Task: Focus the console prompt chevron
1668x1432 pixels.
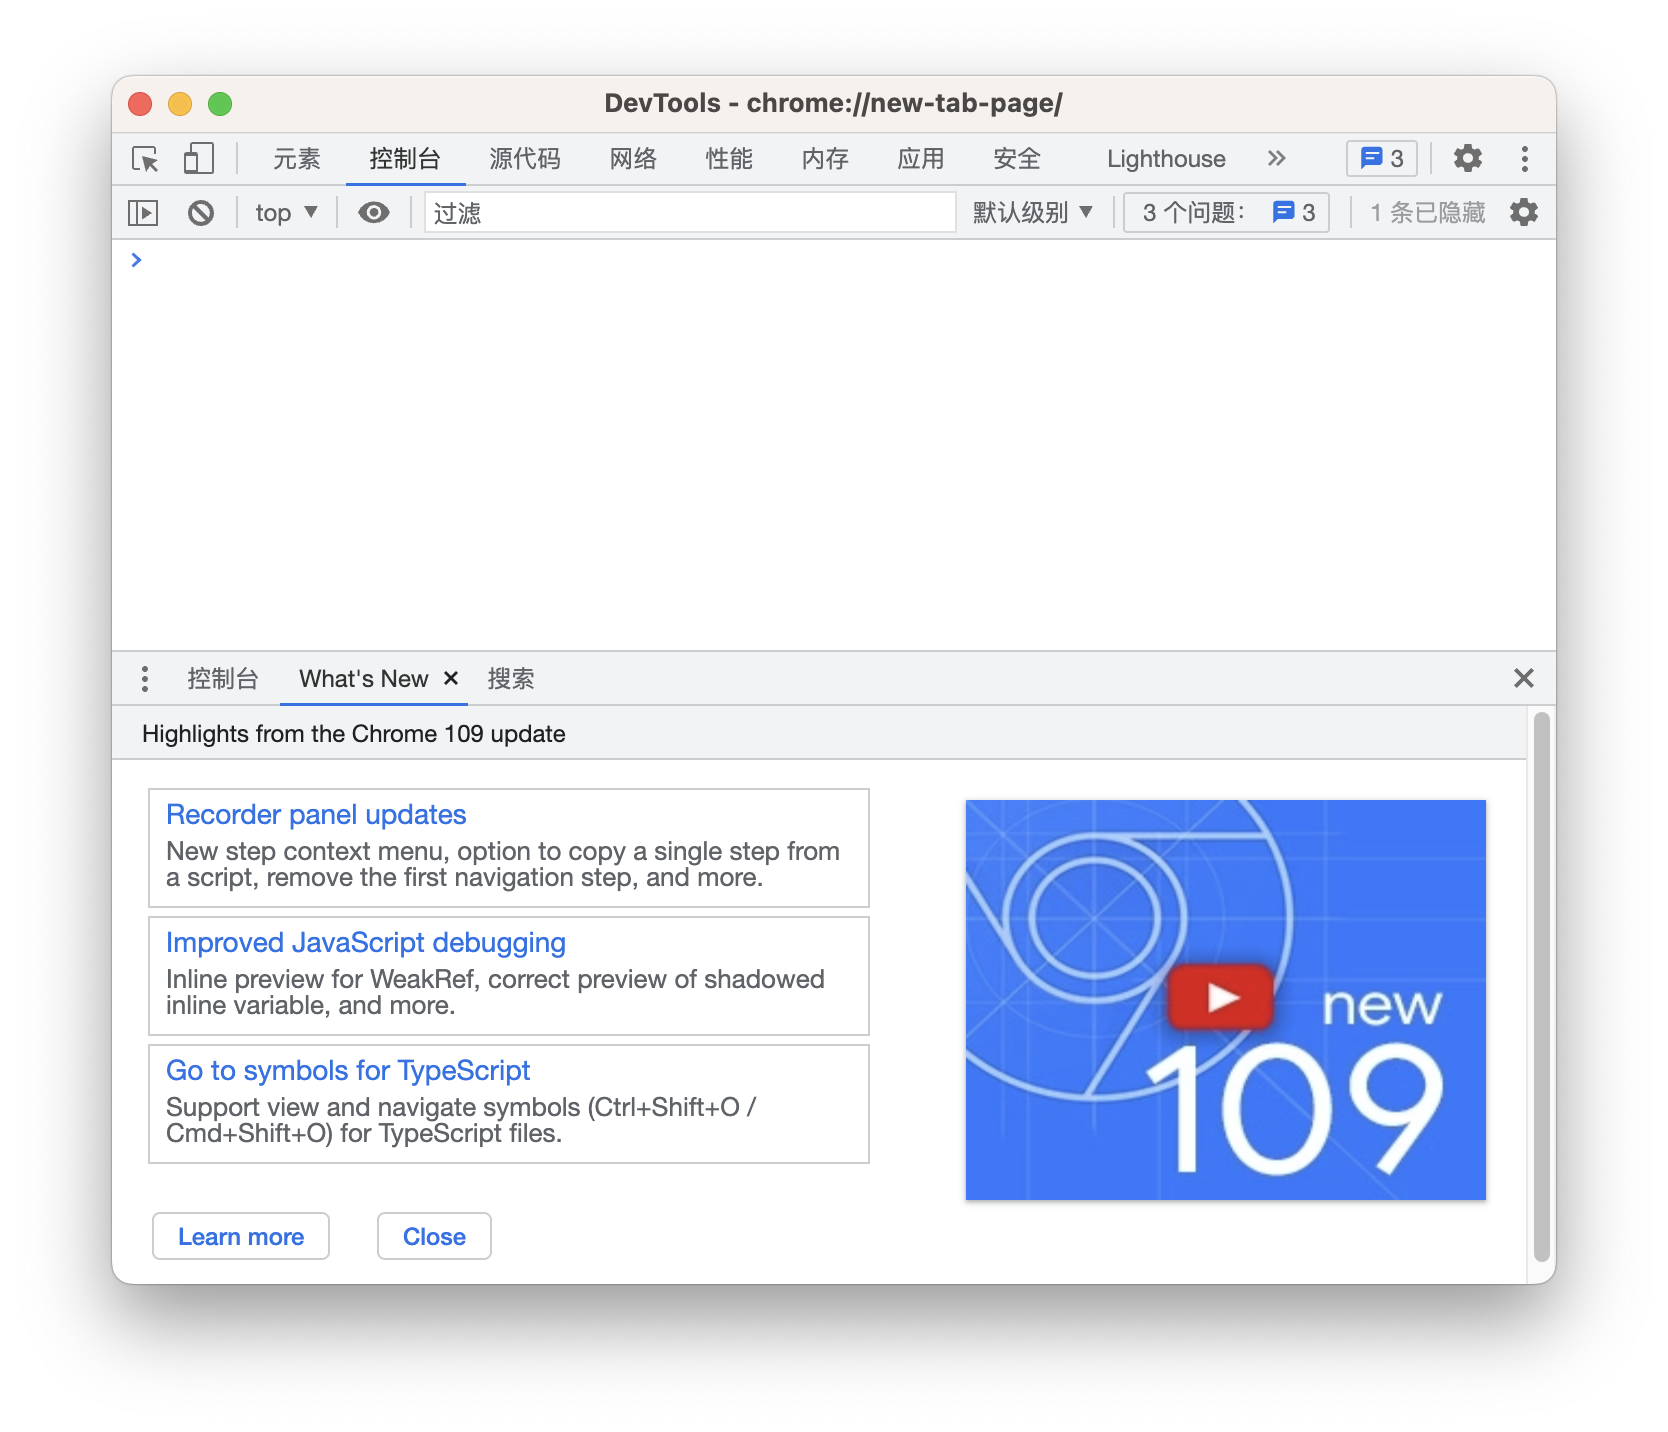Action: (x=136, y=260)
